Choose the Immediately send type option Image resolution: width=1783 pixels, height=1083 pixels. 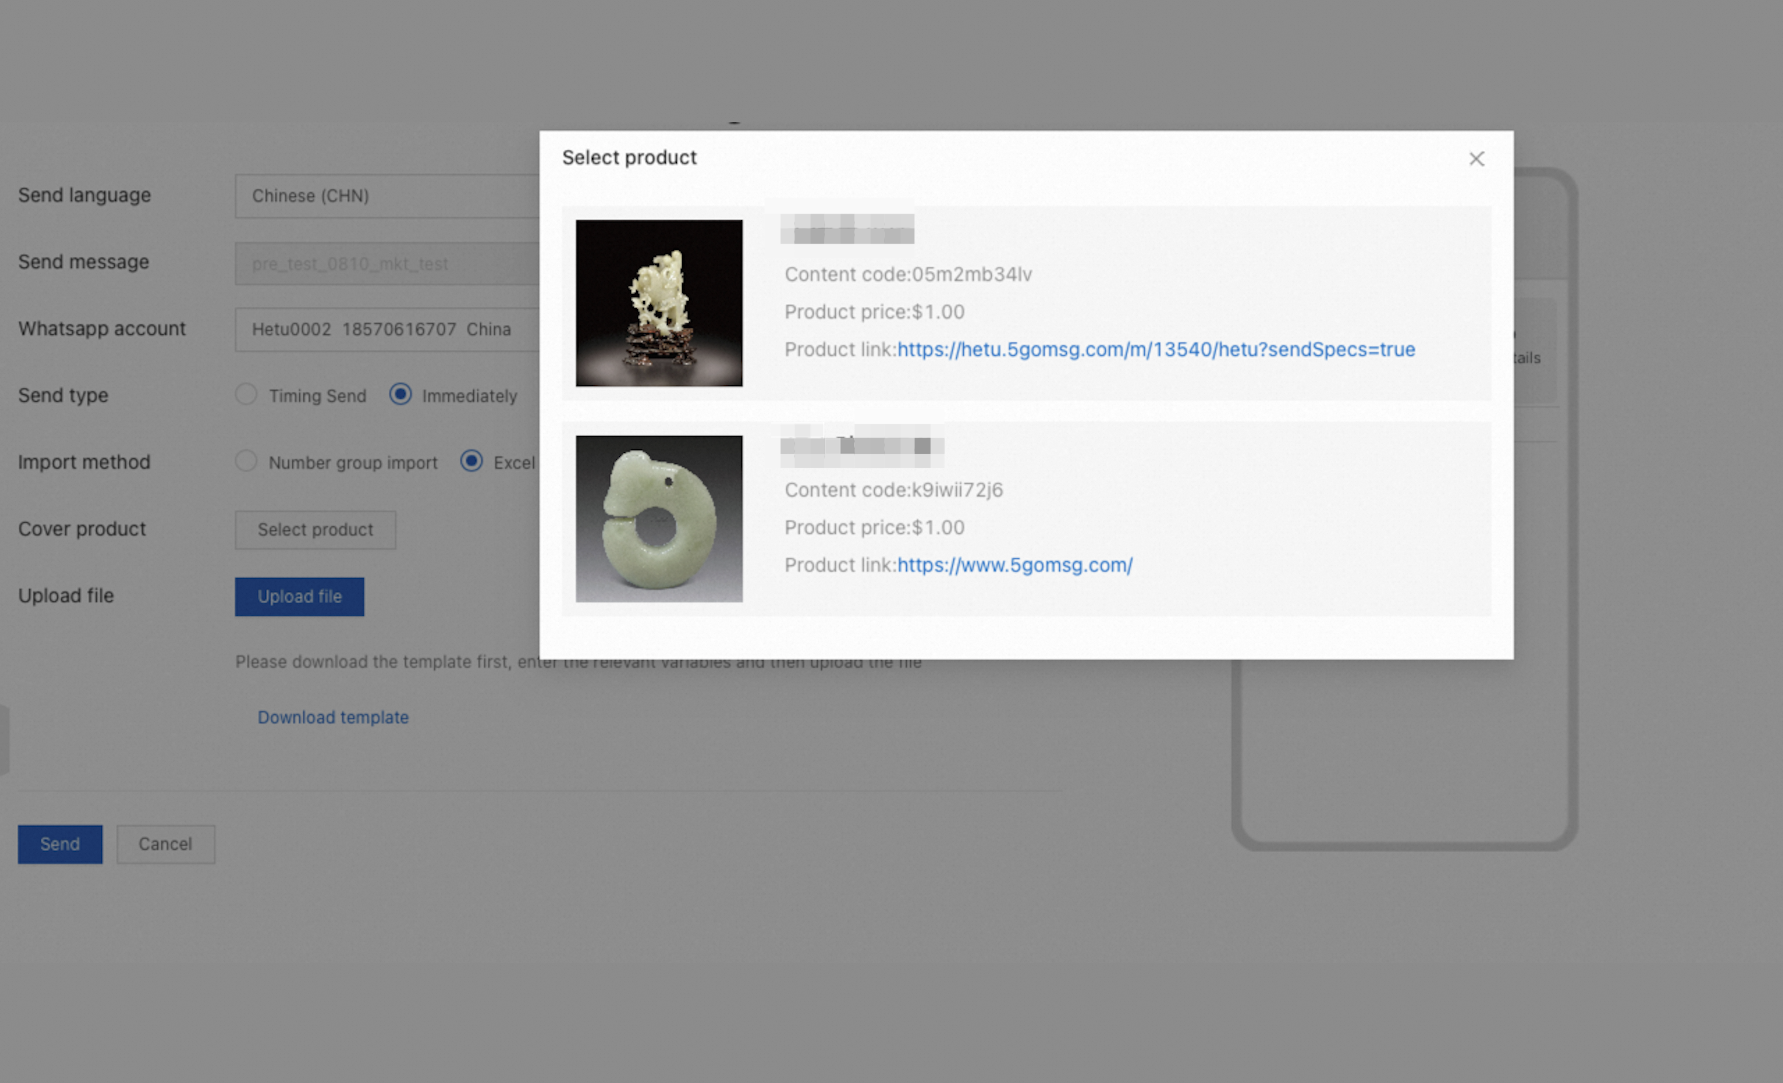[x=400, y=394]
